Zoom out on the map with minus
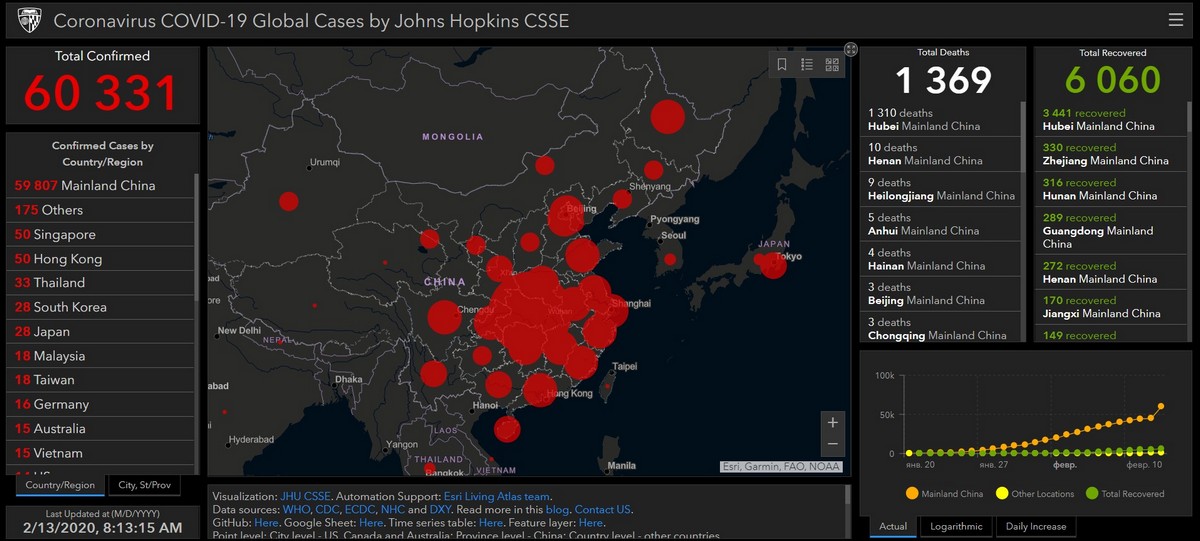 832,445
